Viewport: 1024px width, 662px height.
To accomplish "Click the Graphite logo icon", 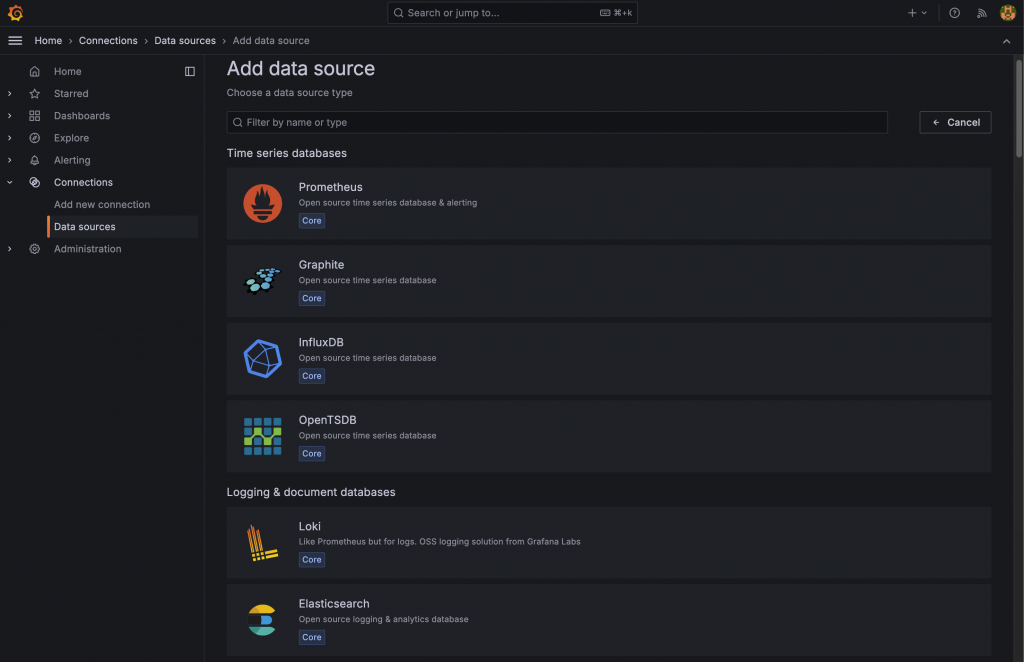I will [263, 281].
